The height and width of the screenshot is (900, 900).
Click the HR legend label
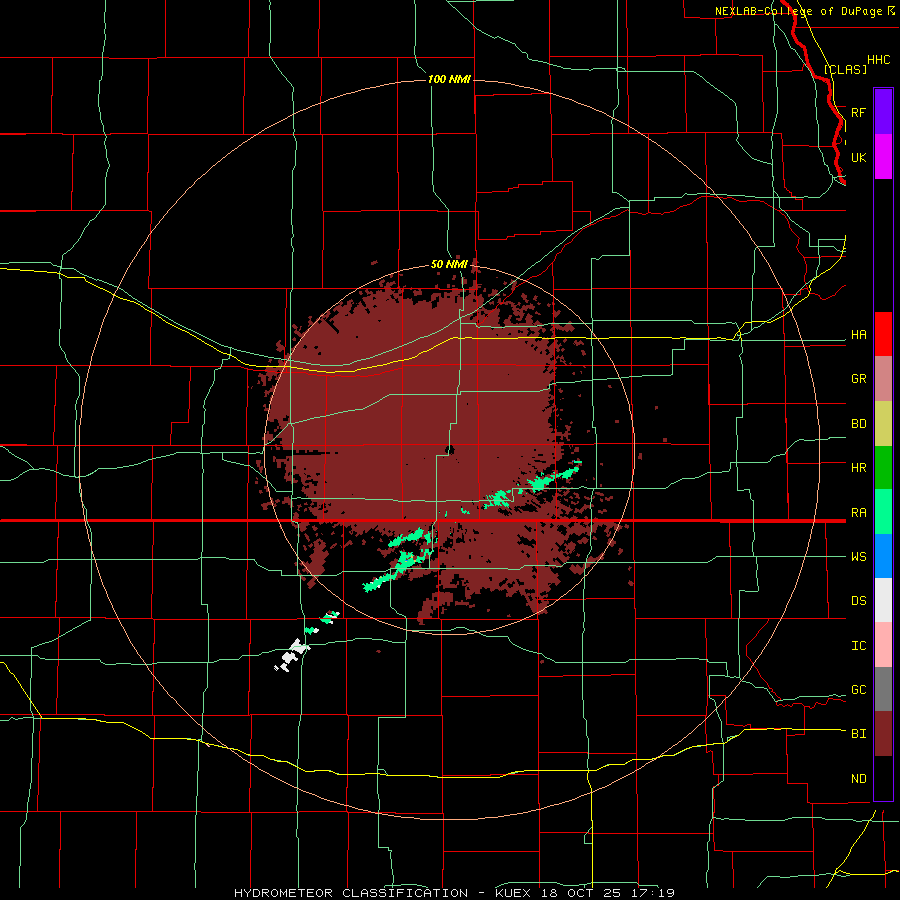pos(858,468)
